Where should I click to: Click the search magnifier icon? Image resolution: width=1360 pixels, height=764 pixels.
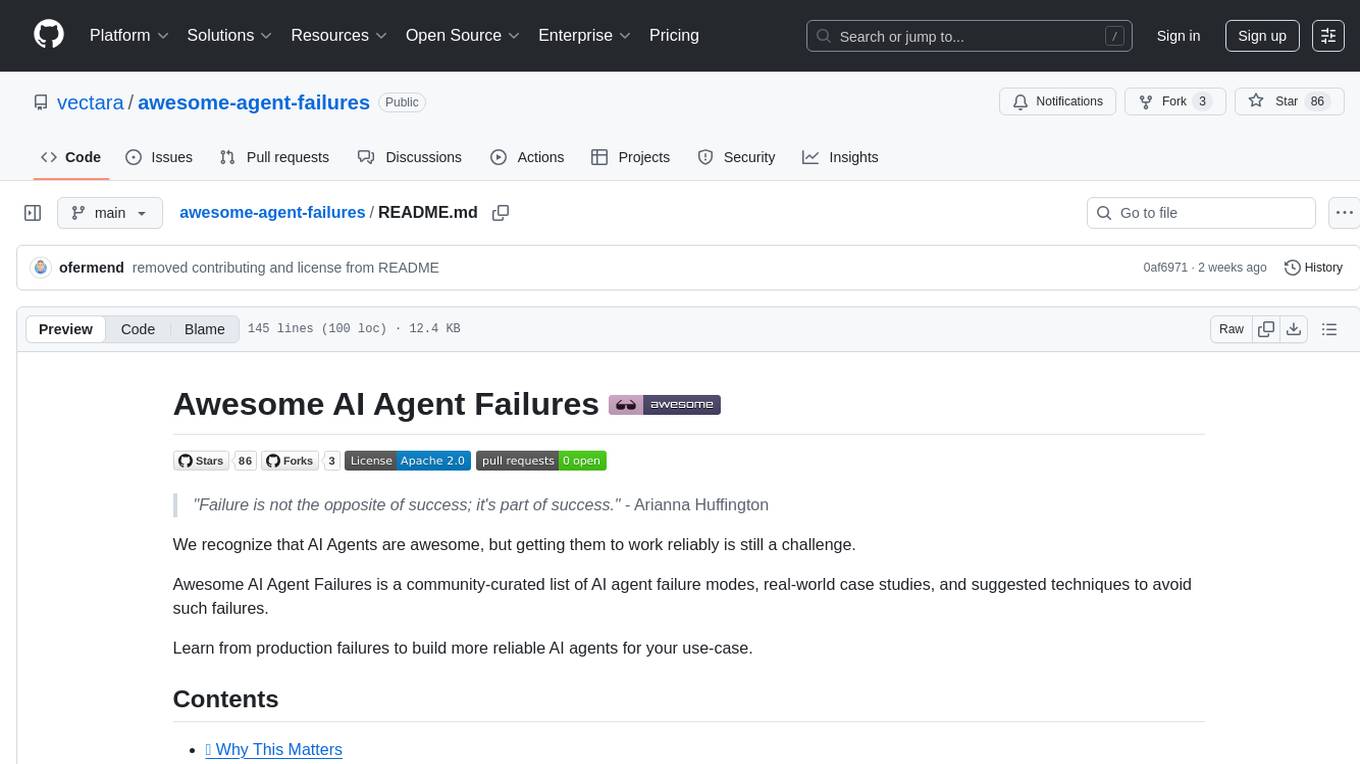pos(824,36)
